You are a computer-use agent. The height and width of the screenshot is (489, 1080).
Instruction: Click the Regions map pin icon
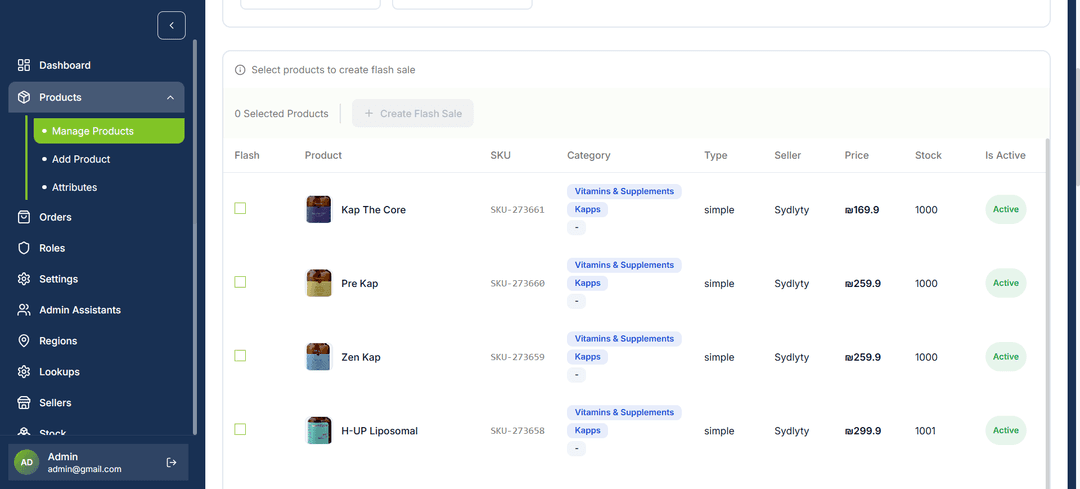click(x=24, y=341)
